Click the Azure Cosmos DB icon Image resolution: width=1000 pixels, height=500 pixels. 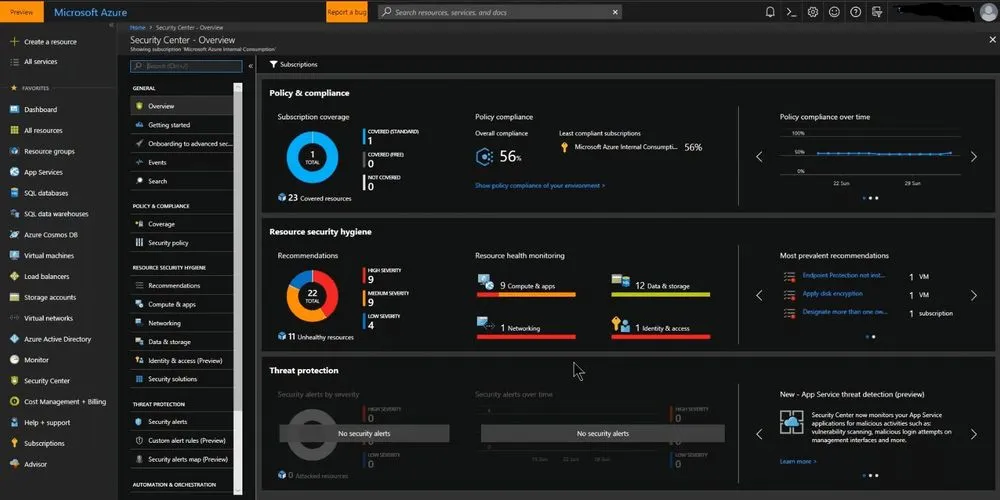[x=14, y=235]
